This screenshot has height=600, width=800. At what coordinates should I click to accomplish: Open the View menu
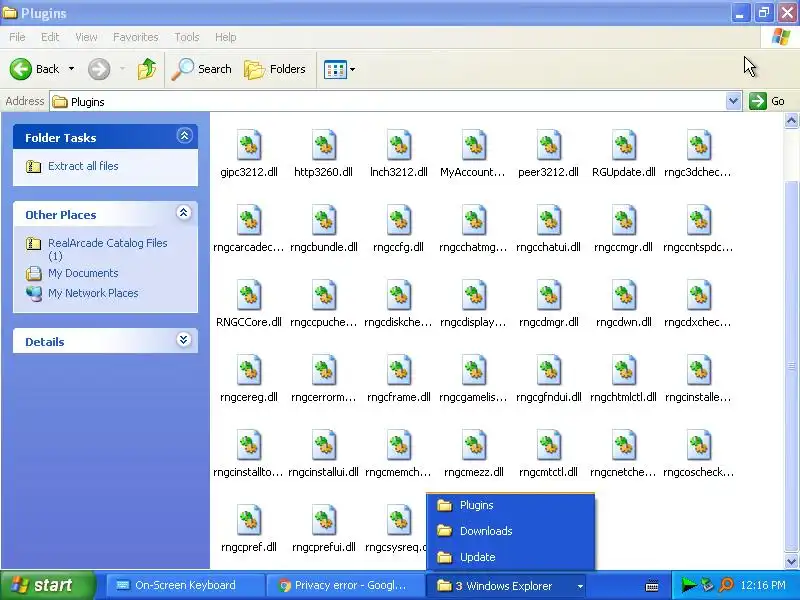[x=86, y=37]
